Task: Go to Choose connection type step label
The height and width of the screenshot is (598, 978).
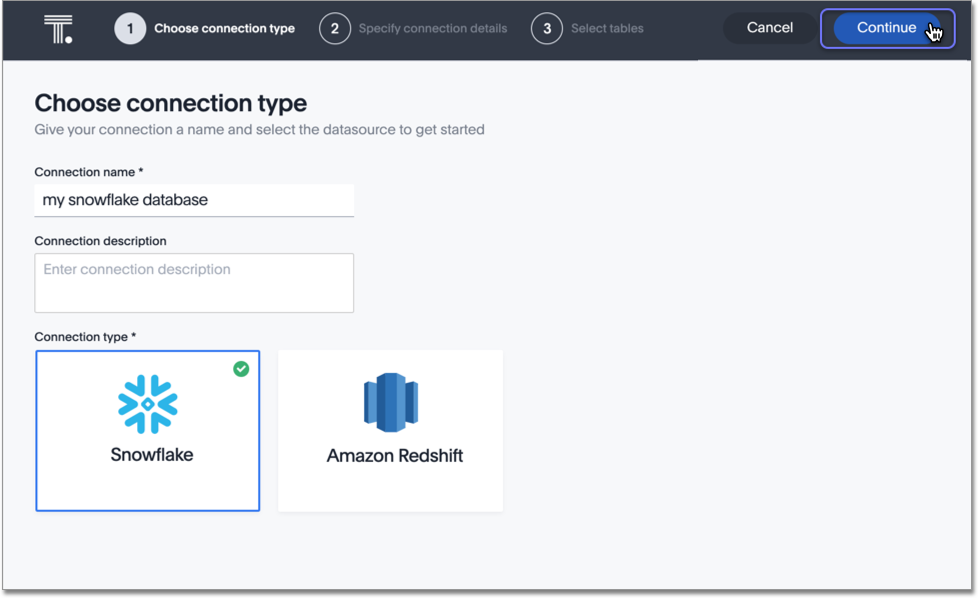Action: pos(224,29)
